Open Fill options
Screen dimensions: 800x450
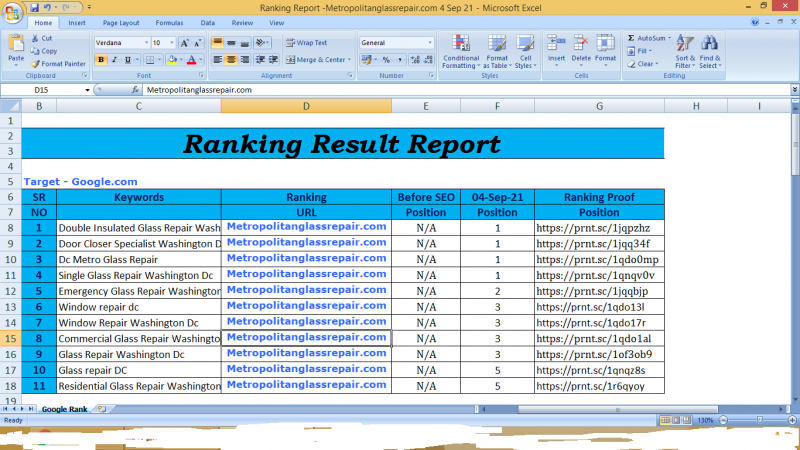(640, 51)
